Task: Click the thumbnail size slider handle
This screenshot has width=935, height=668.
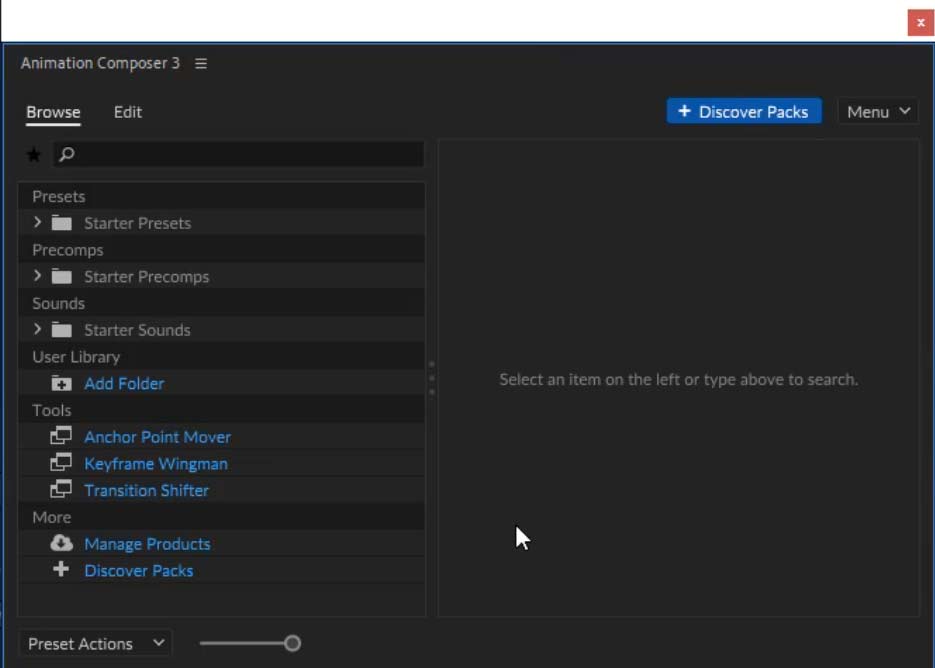Action: (292, 643)
